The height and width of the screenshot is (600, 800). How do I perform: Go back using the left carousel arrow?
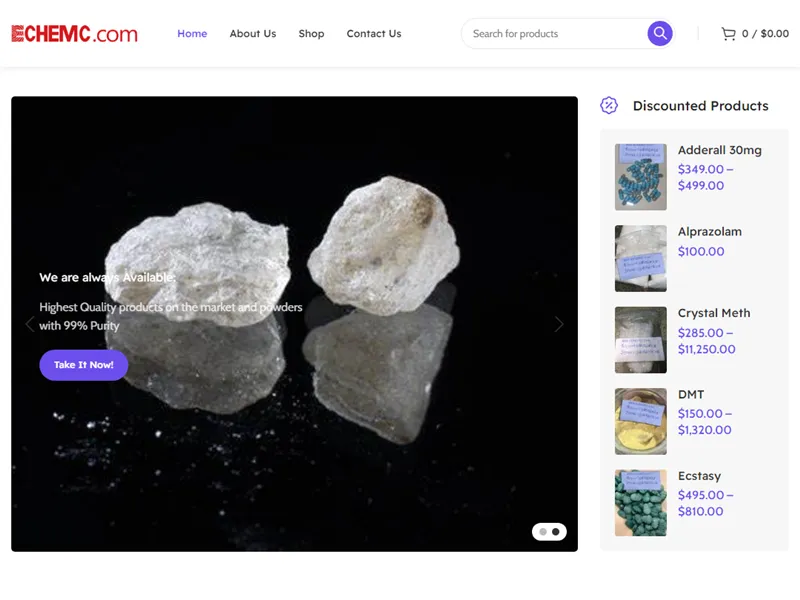30,324
